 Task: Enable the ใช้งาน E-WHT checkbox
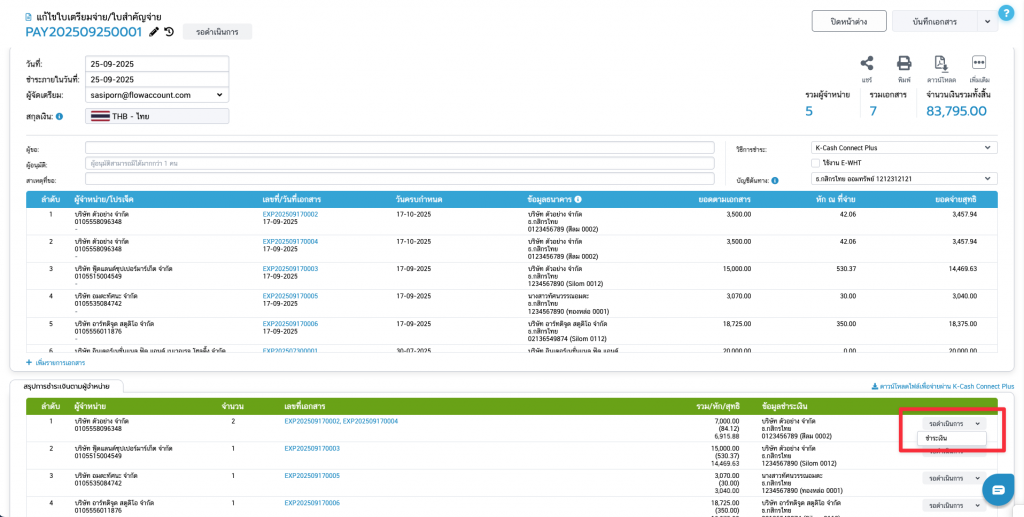coord(815,163)
